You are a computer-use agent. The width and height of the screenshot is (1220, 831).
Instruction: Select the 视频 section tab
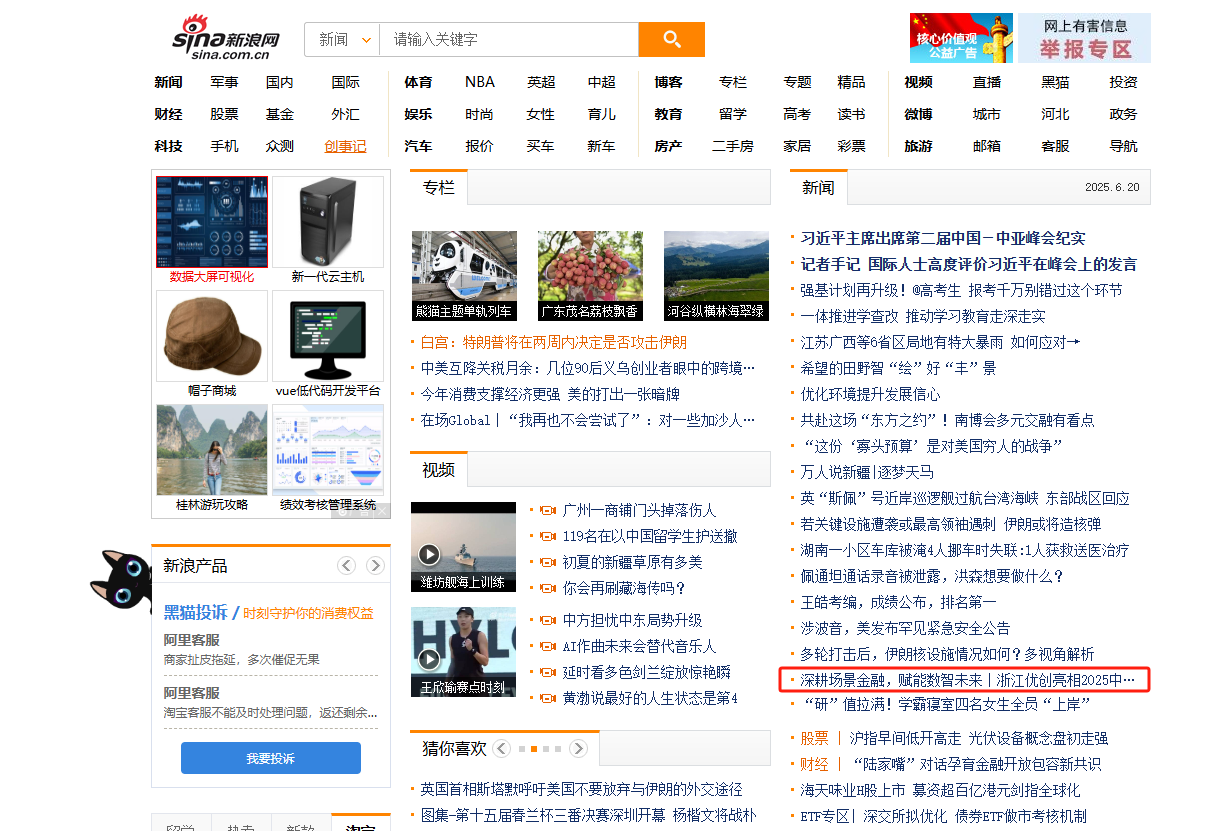pyautogui.click(x=438, y=469)
